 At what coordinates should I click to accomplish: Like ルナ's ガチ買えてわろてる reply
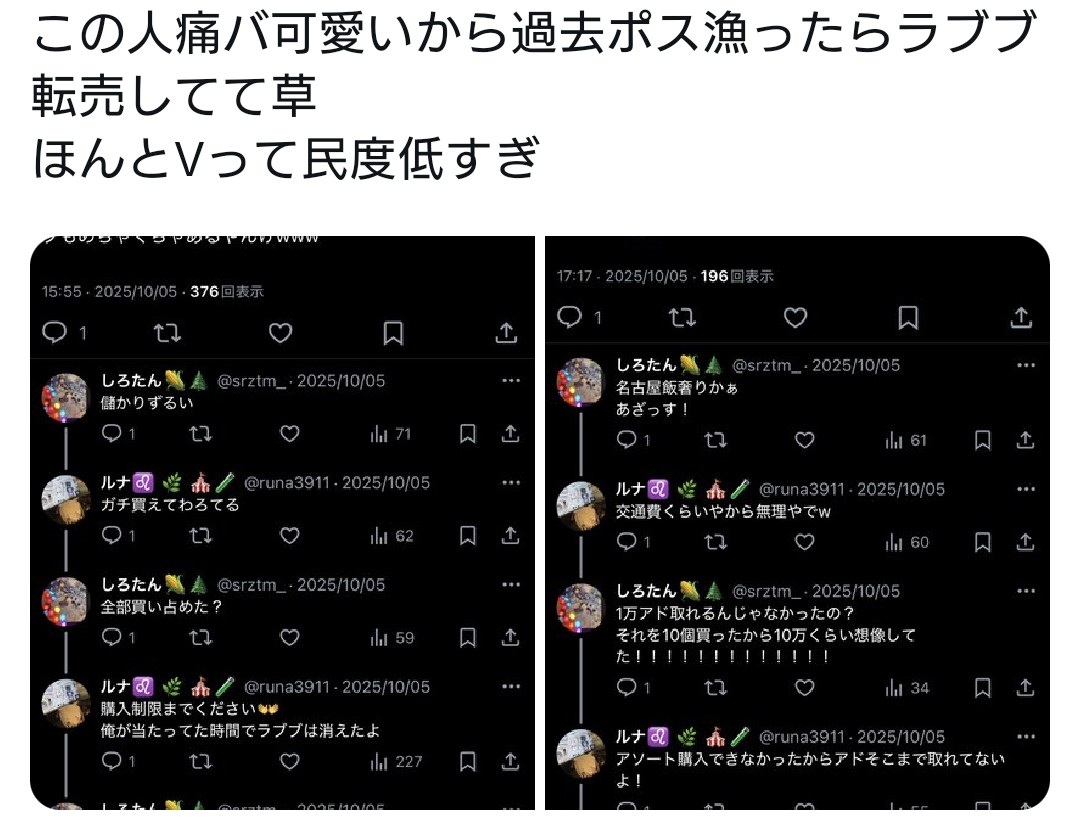point(289,535)
